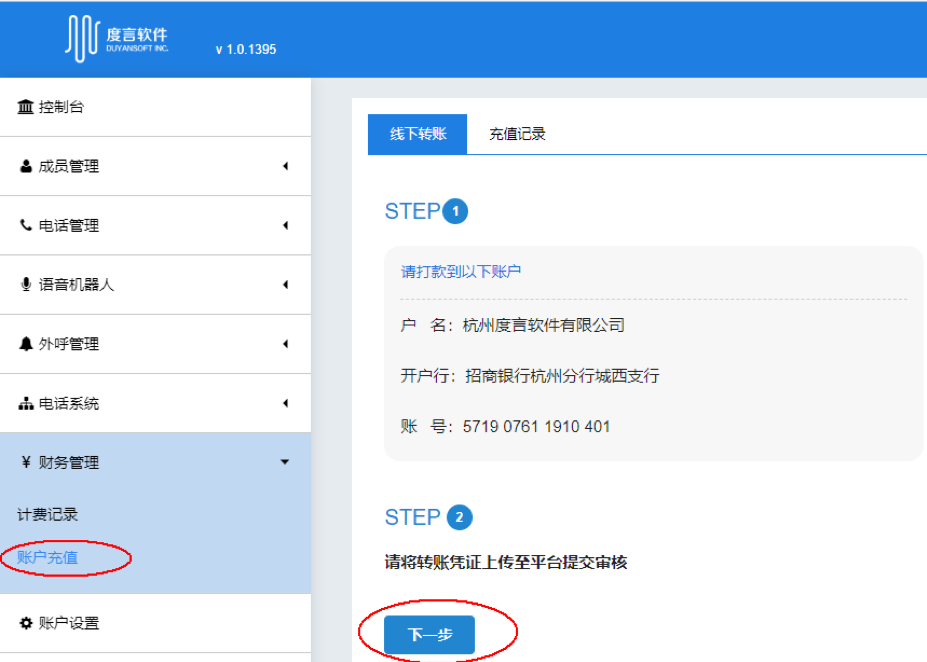Click the voice robot microphone icon
Image resolution: width=927 pixels, height=662 pixels.
click(x=26, y=284)
